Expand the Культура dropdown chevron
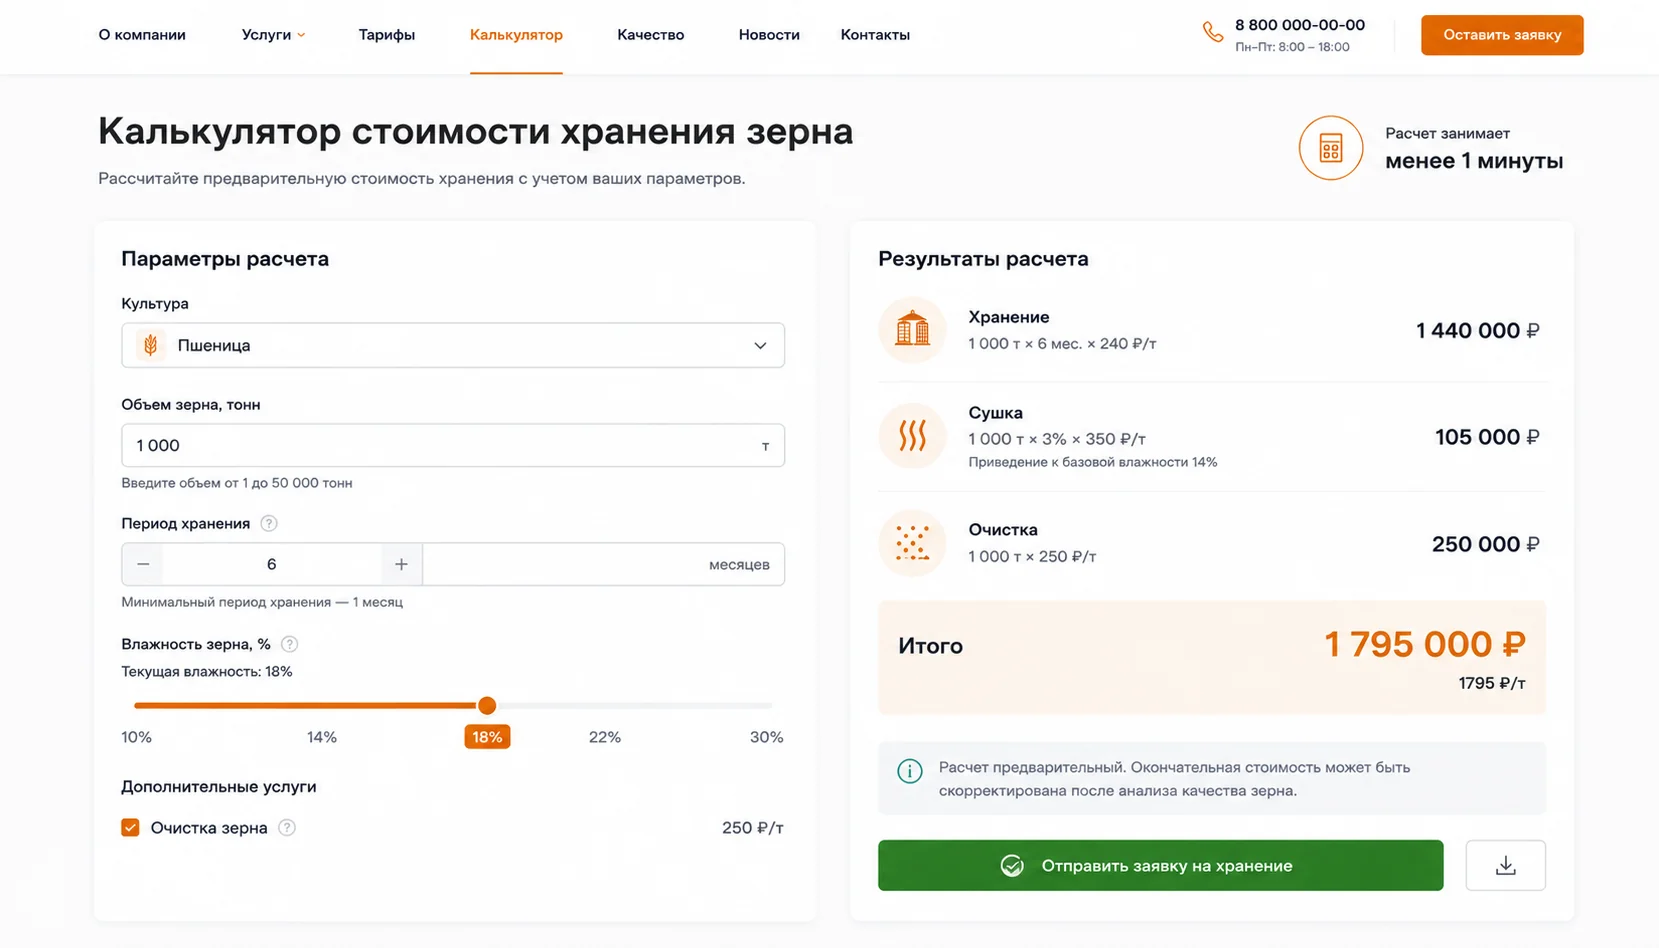 [760, 345]
